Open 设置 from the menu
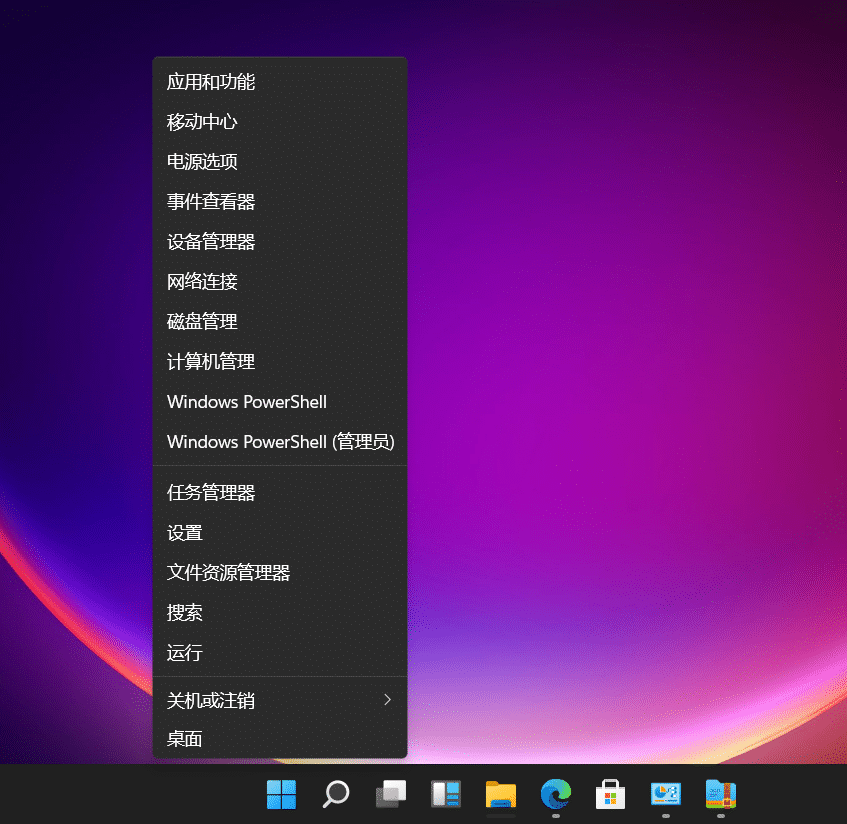847x824 pixels. tap(280, 533)
